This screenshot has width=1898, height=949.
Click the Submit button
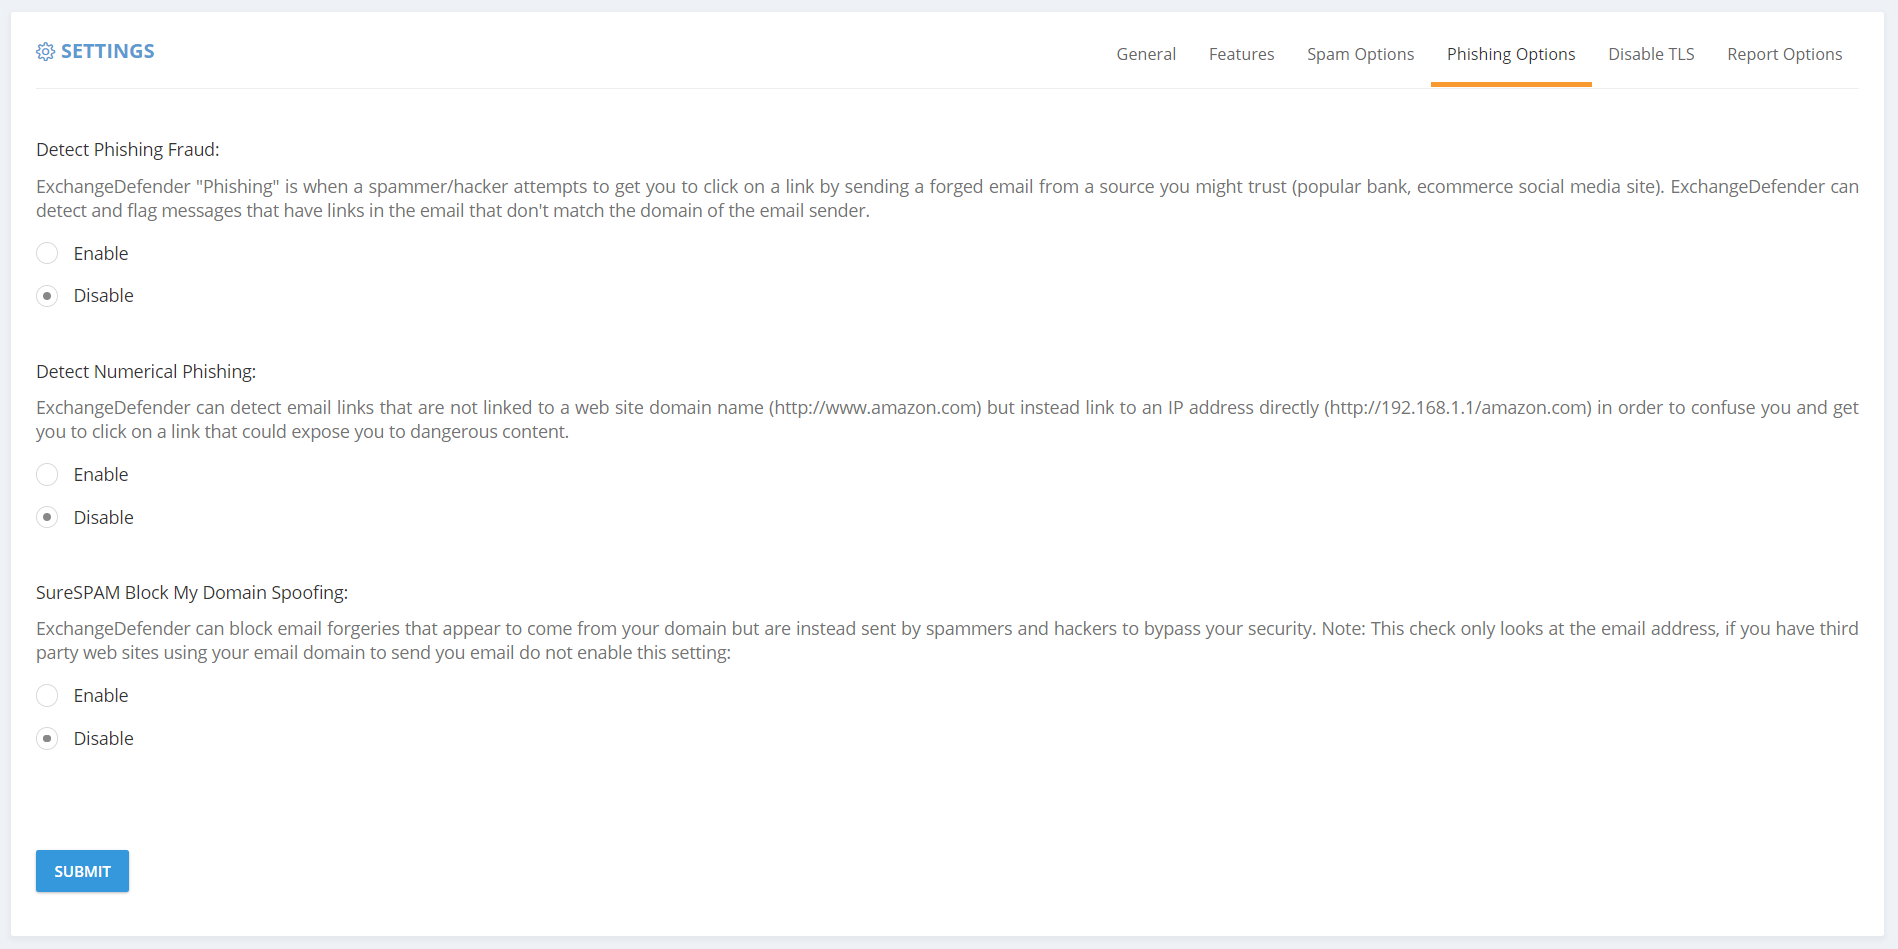(82, 871)
